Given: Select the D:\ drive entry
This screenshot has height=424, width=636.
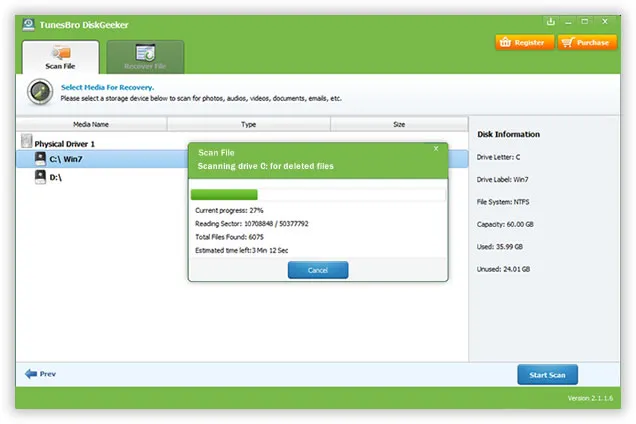Looking at the screenshot, I should coord(56,176).
